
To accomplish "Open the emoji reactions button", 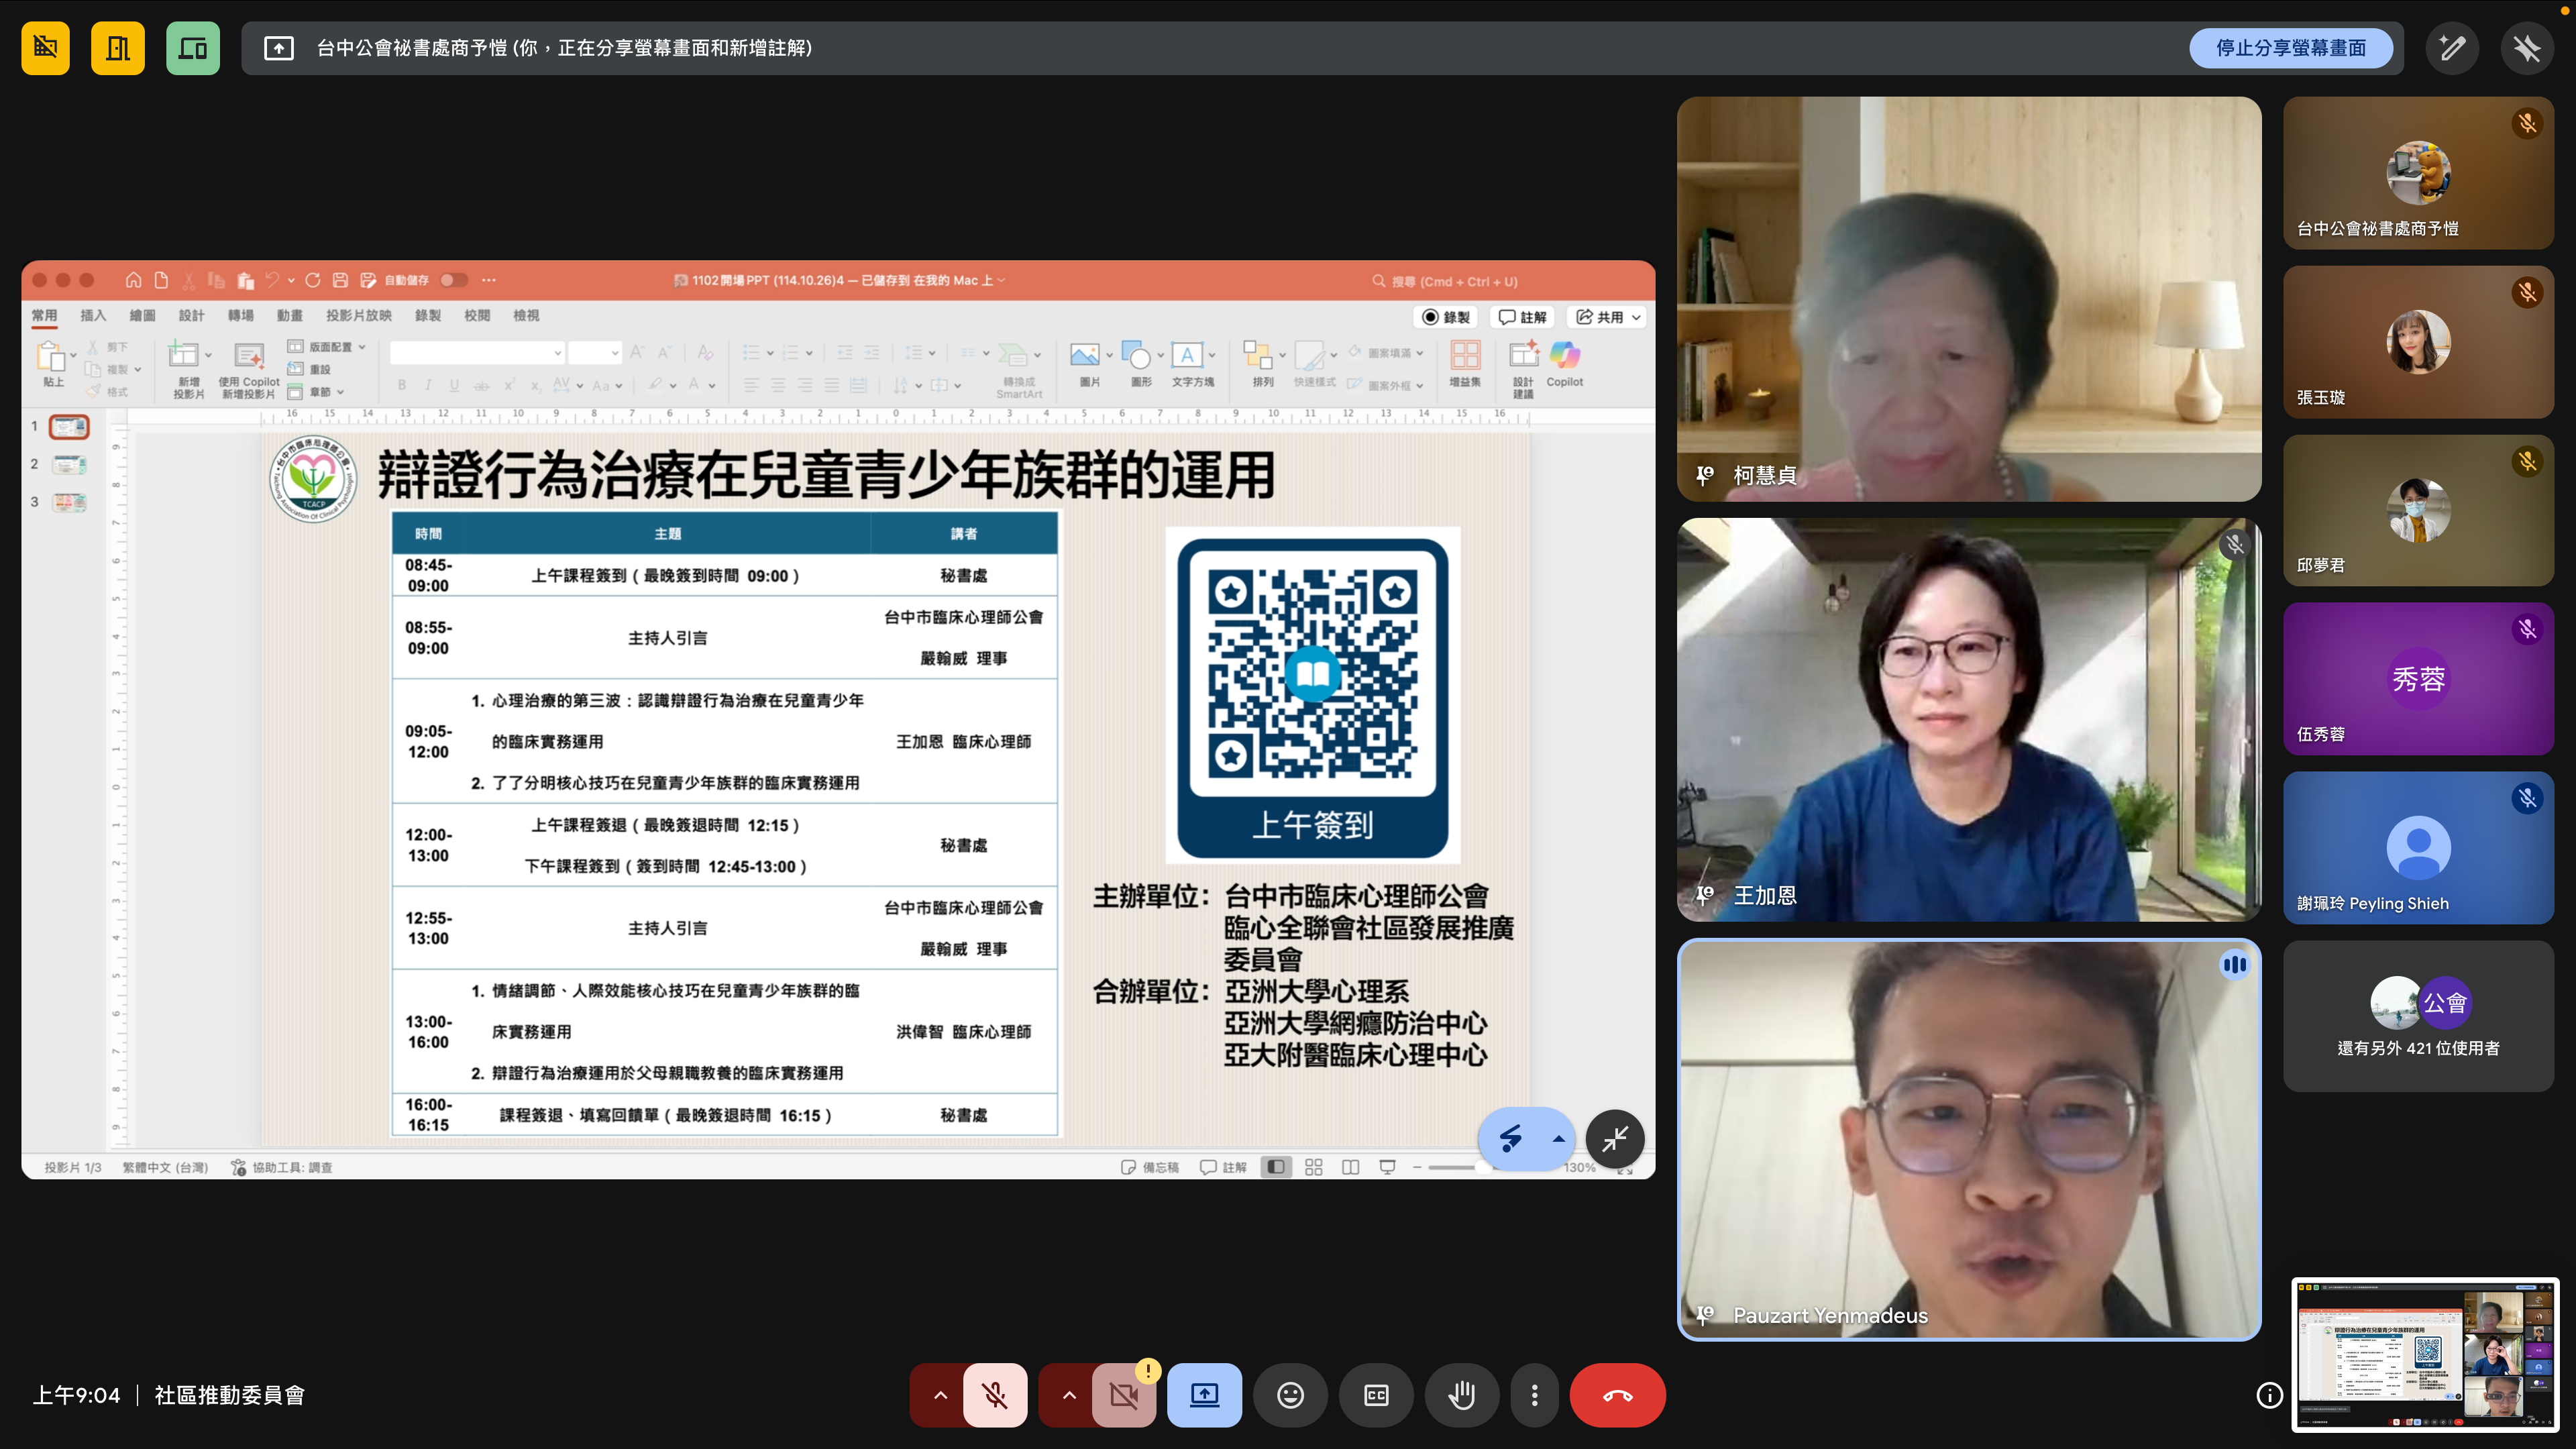I will [1290, 1395].
